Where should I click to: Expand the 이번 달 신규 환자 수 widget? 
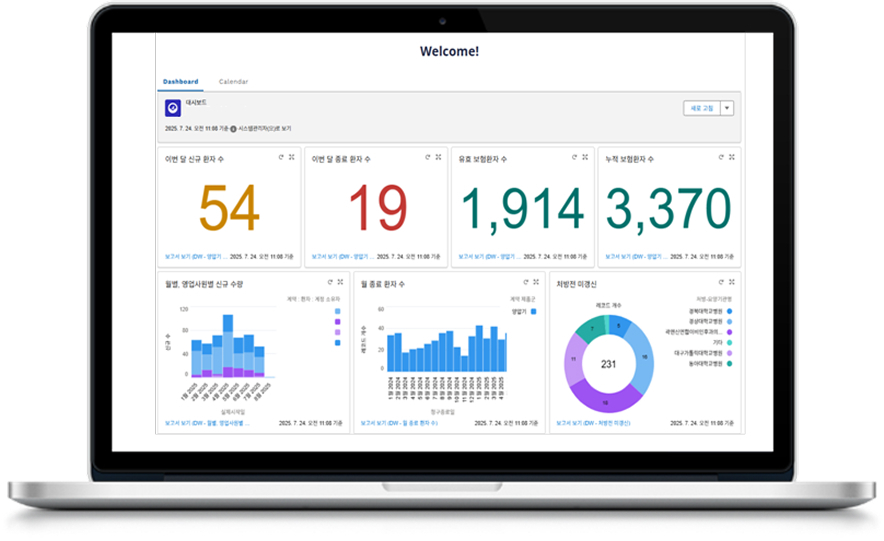click(292, 157)
